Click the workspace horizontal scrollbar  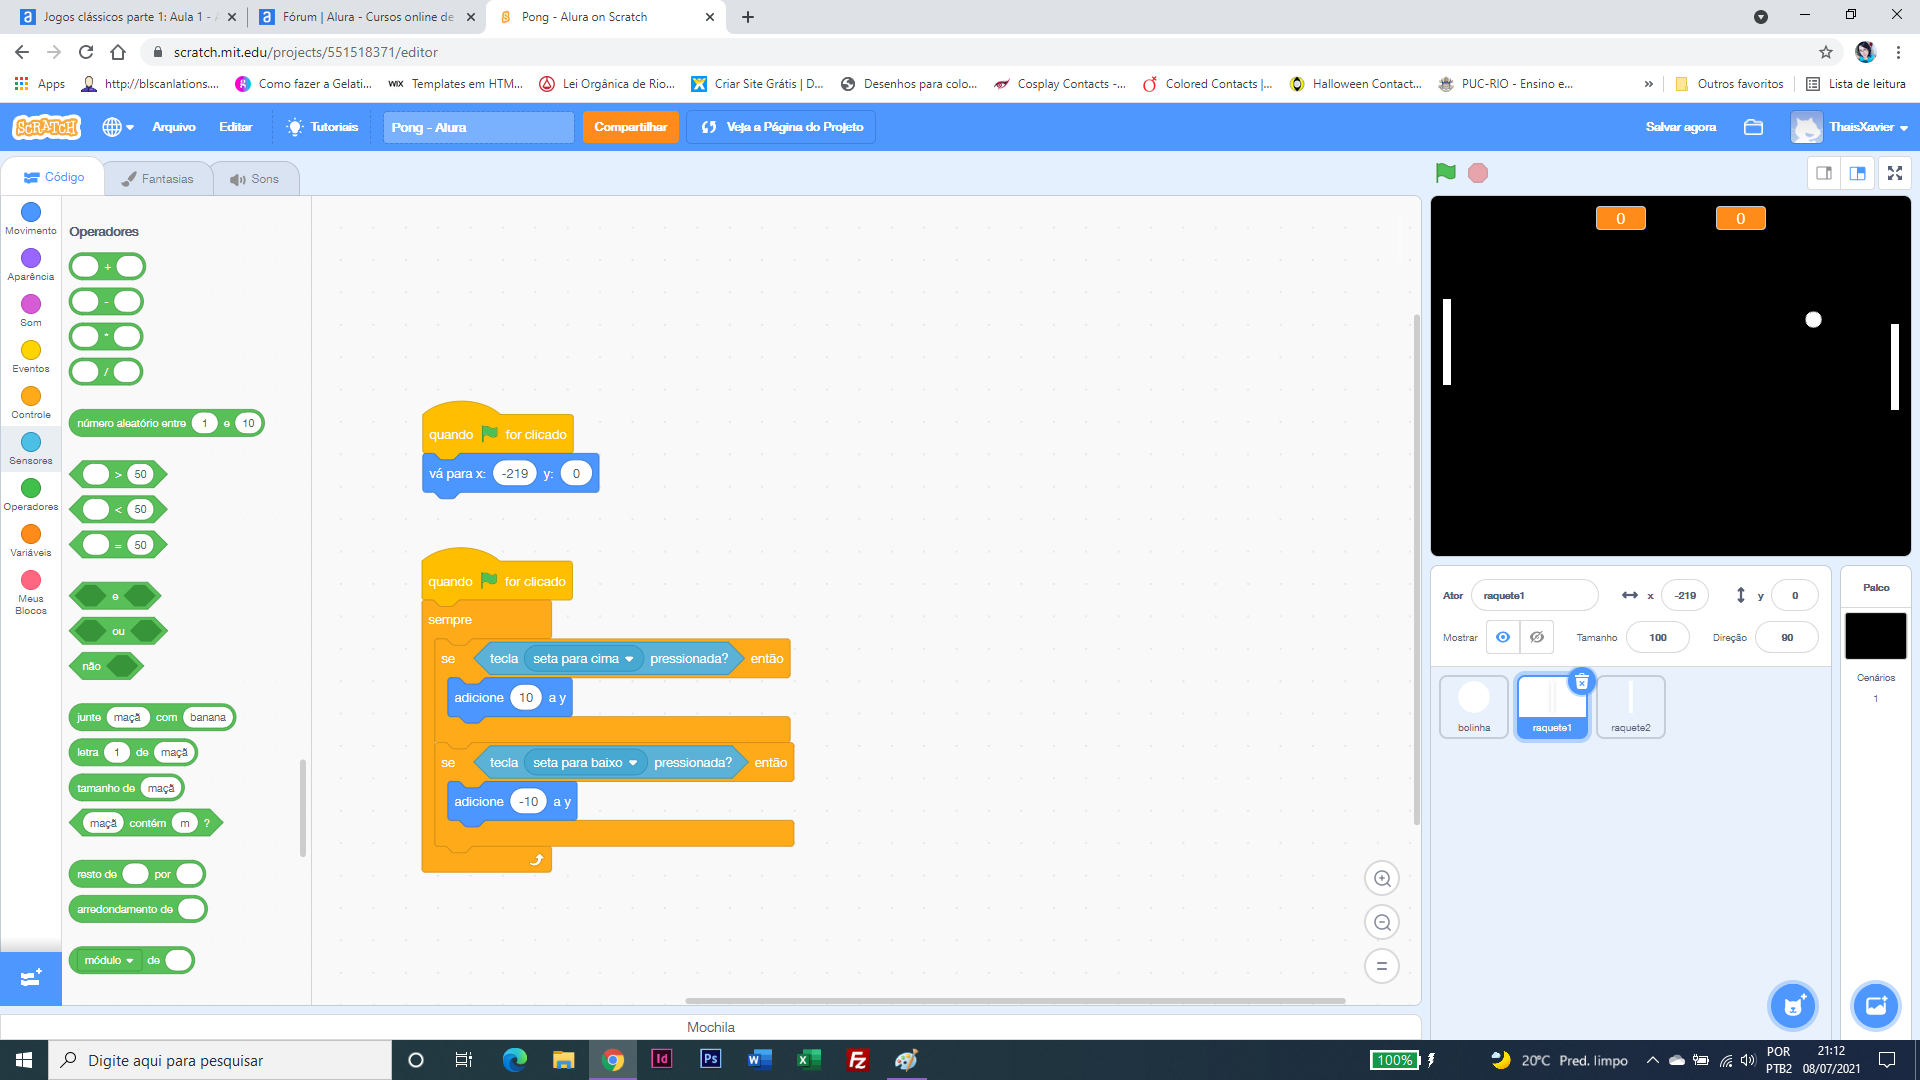1015,1000
